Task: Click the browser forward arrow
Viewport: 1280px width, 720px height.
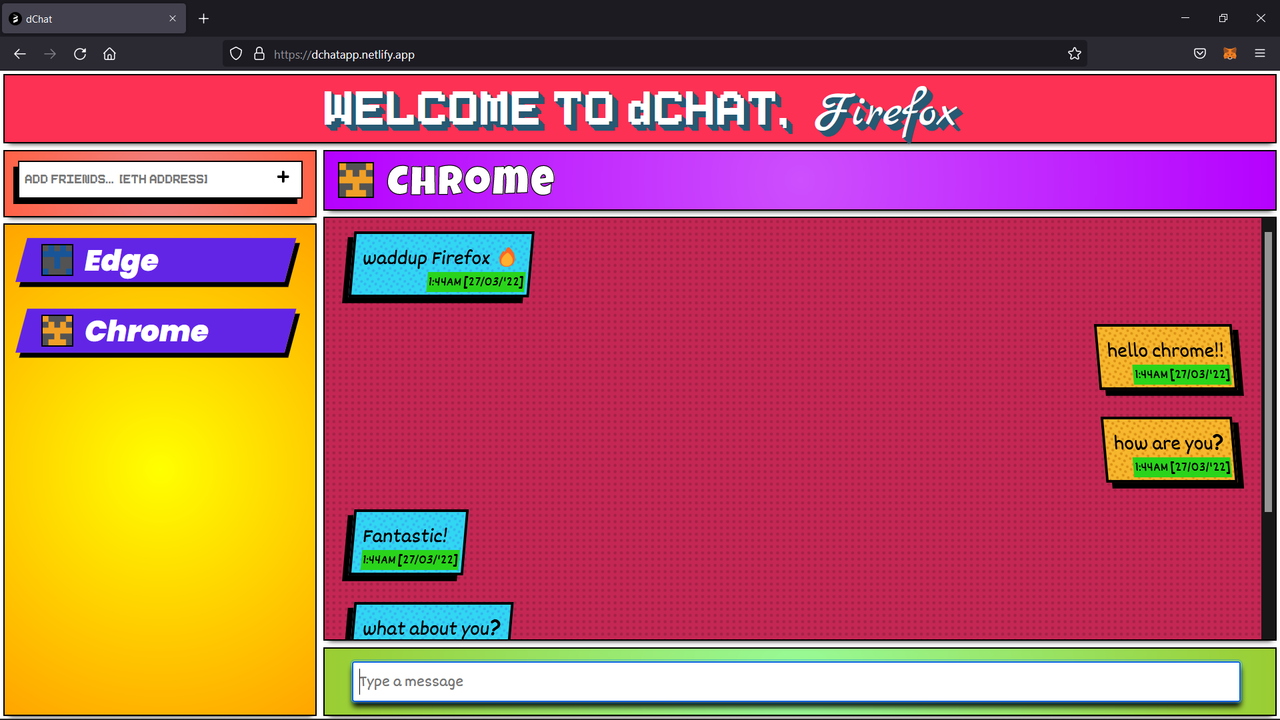Action: (x=50, y=54)
